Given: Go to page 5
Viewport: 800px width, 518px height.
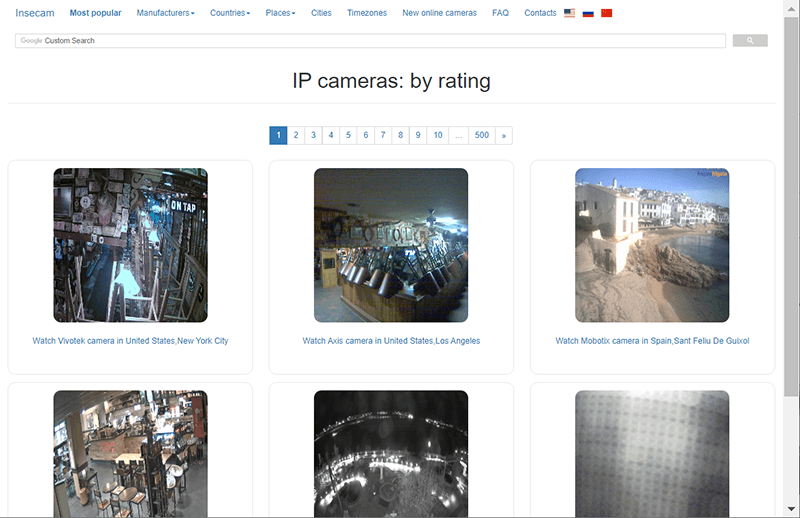Looking at the screenshot, I should click(348, 135).
